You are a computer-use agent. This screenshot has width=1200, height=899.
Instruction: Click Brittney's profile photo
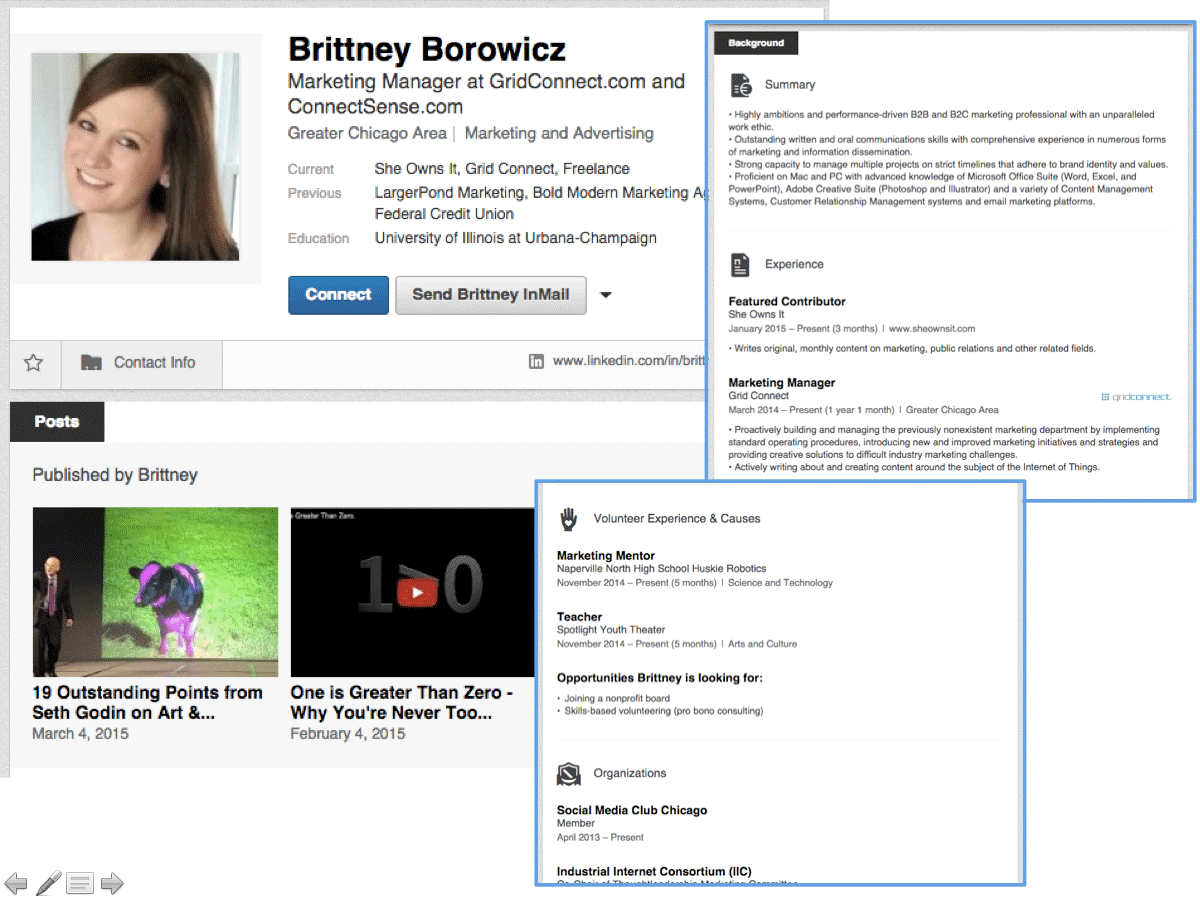click(x=135, y=157)
